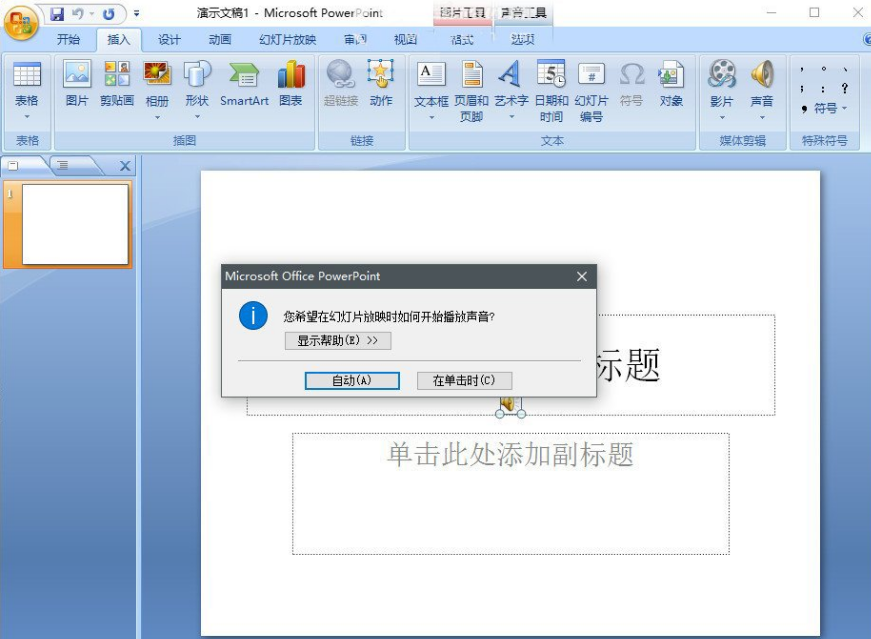Insert a text box

(431, 84)
